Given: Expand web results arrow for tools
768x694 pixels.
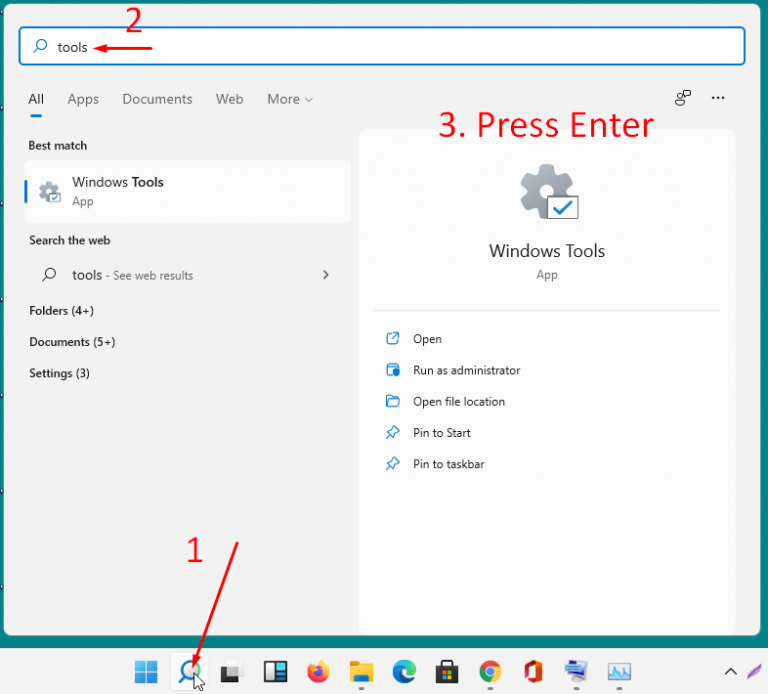Looking at the screenshot, I should tap(326, 275).
